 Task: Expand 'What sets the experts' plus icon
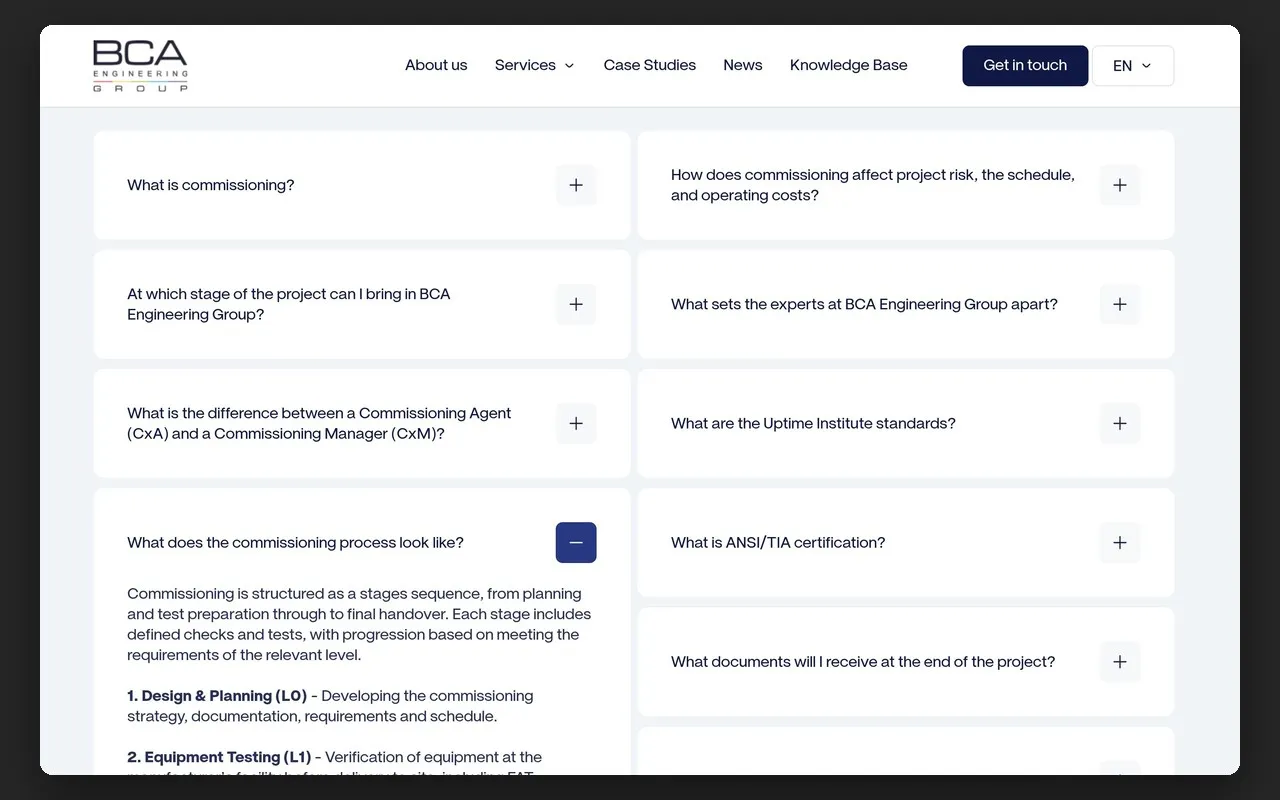pos(1120,304)
